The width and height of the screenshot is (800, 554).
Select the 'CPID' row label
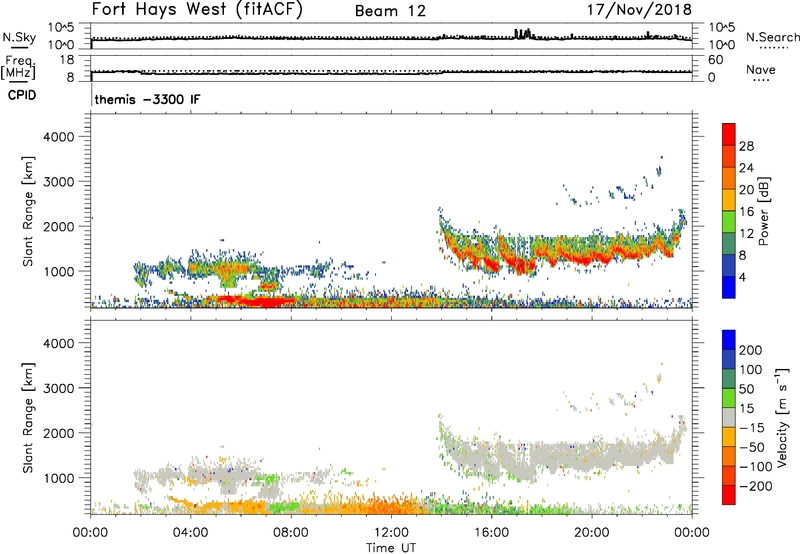click(x=22, y=95)
